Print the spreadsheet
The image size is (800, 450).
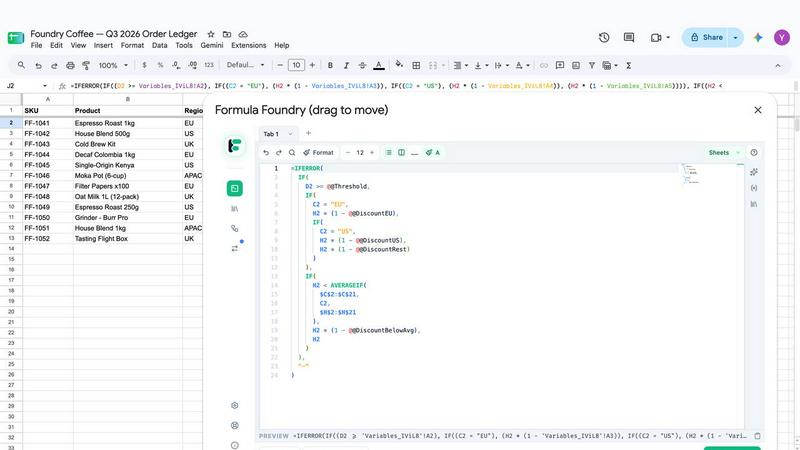pyautogui.click(x=70, y=65)
